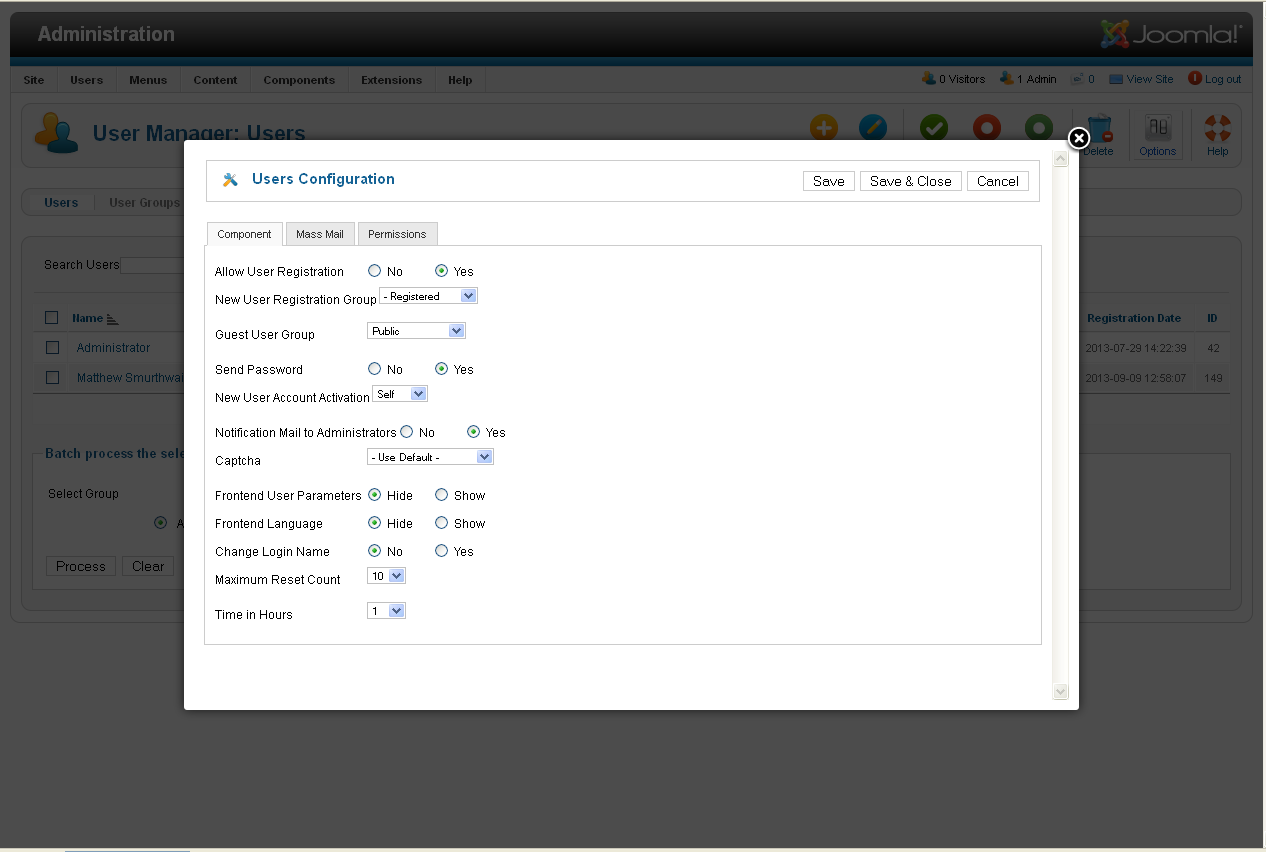Click the green Unblock user icon

pyautogui.click(x=1039, y=128)
